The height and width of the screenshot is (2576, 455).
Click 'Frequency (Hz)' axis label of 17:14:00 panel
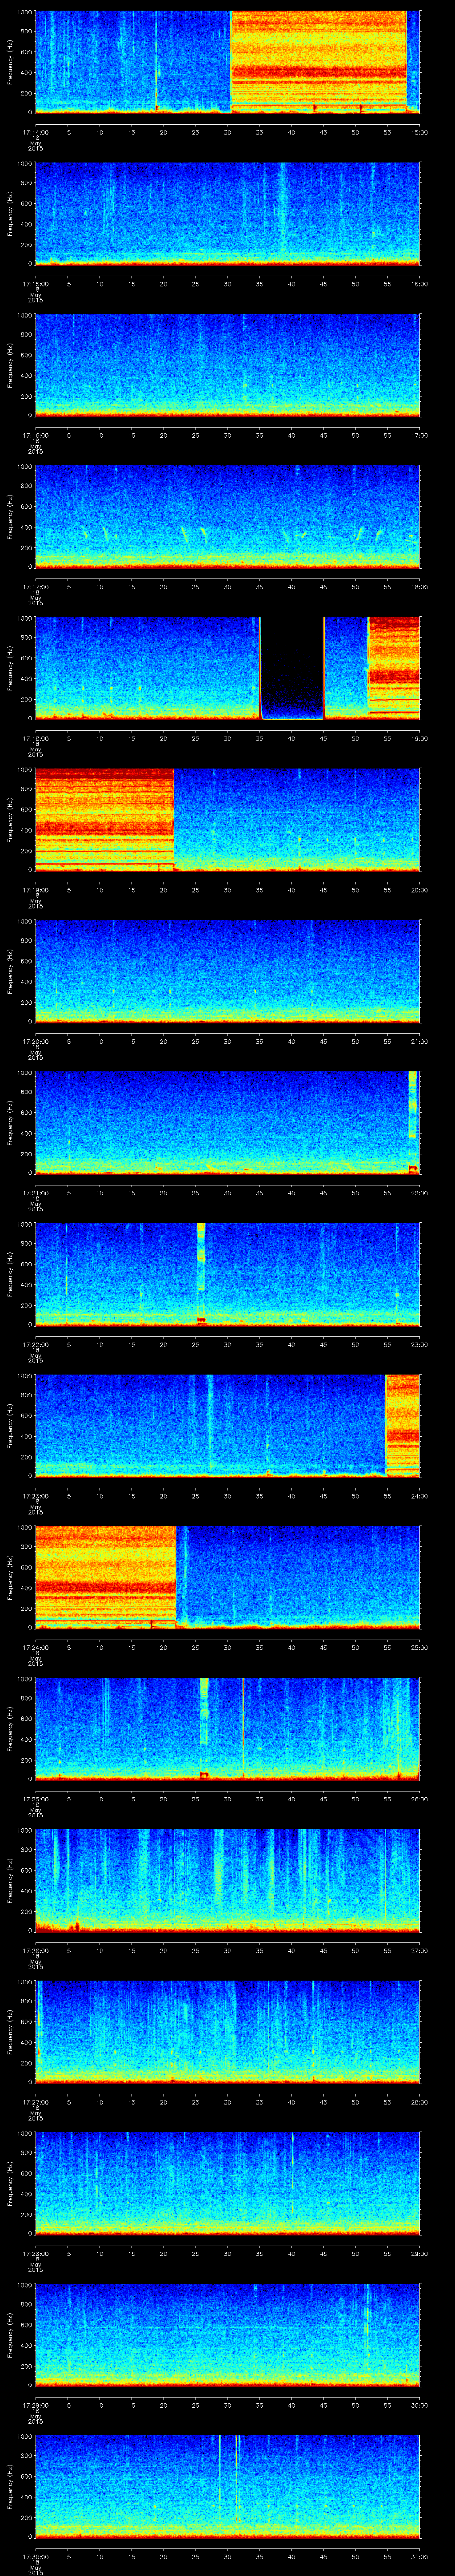click(x=10, y=62)
